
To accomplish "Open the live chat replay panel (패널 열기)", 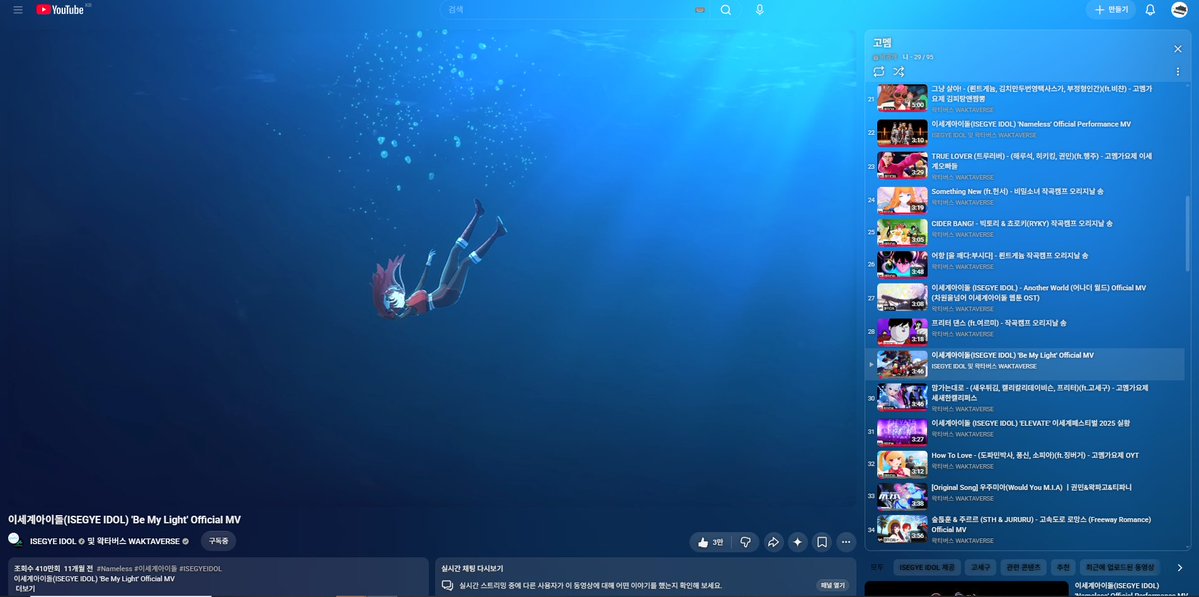I will pyautogui.click(x=833, y=586).
